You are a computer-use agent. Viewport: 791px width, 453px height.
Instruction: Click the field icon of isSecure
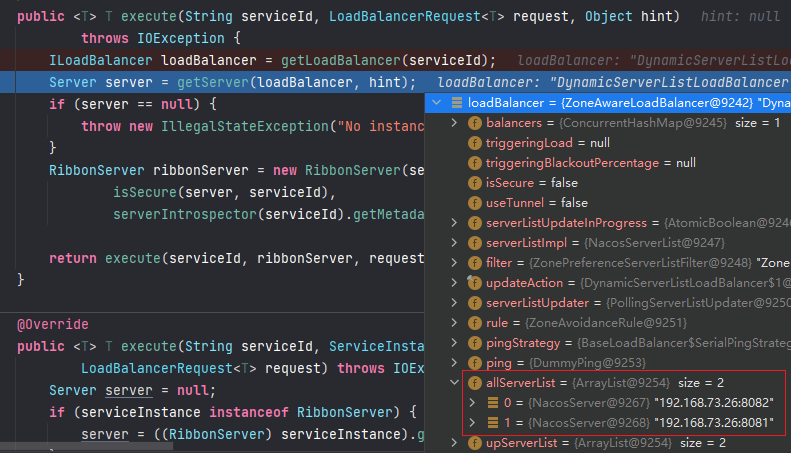[474, 183]
